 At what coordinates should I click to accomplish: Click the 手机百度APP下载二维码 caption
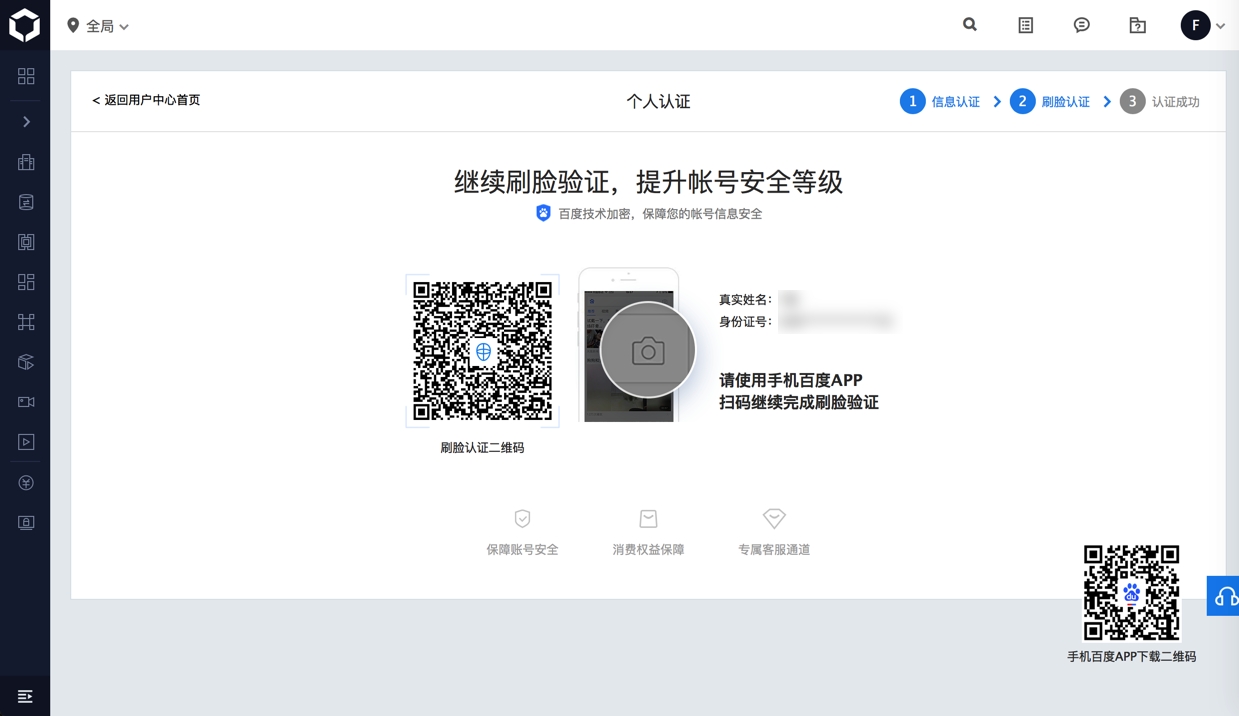pyautogui.click(x=1132, y=657)
